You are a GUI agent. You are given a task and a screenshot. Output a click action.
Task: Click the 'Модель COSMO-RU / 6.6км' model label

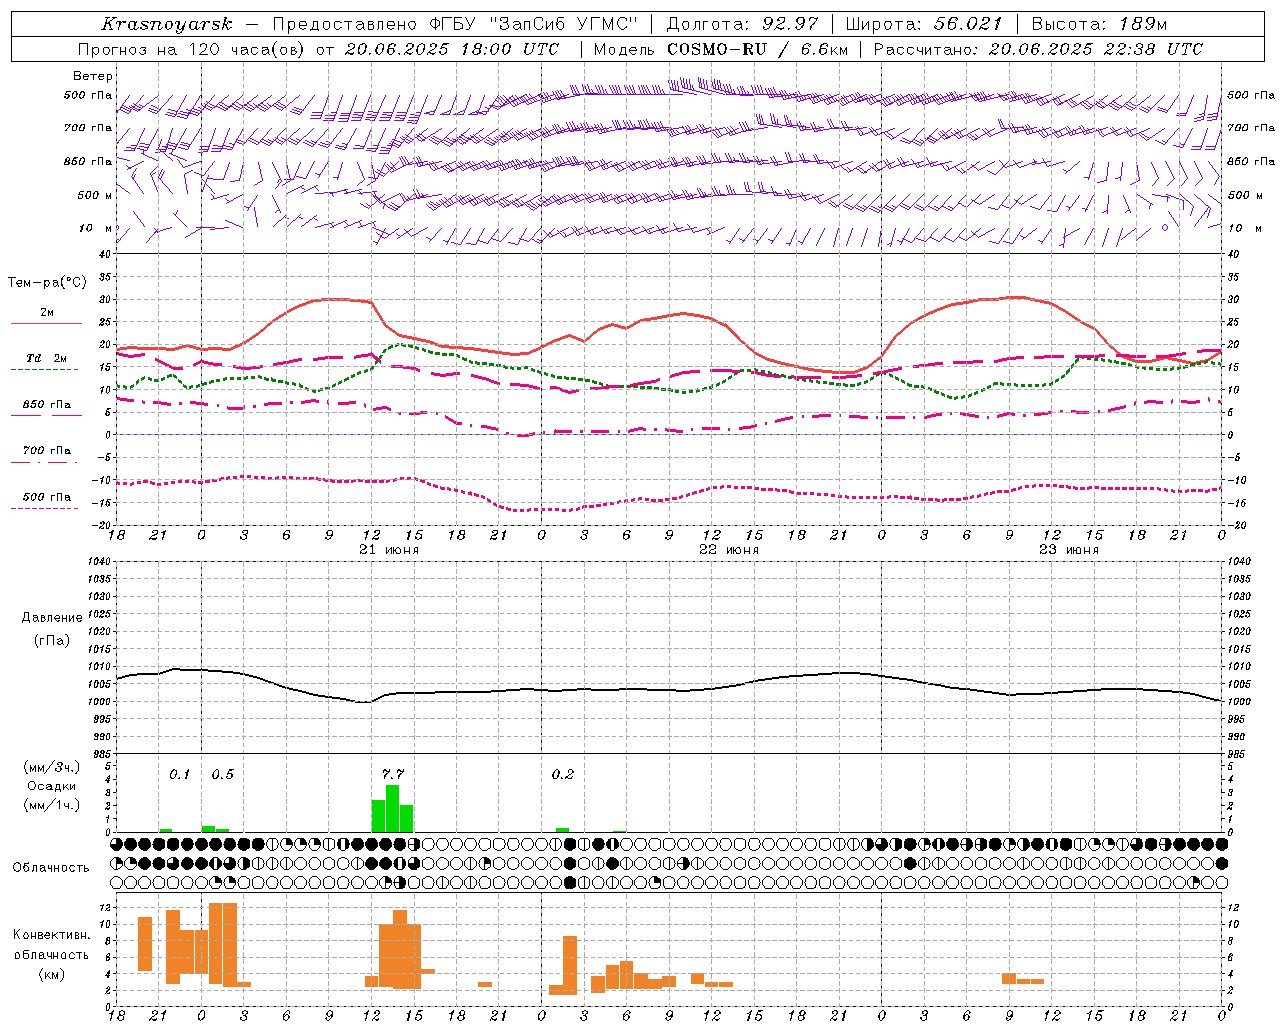point(720,49)
